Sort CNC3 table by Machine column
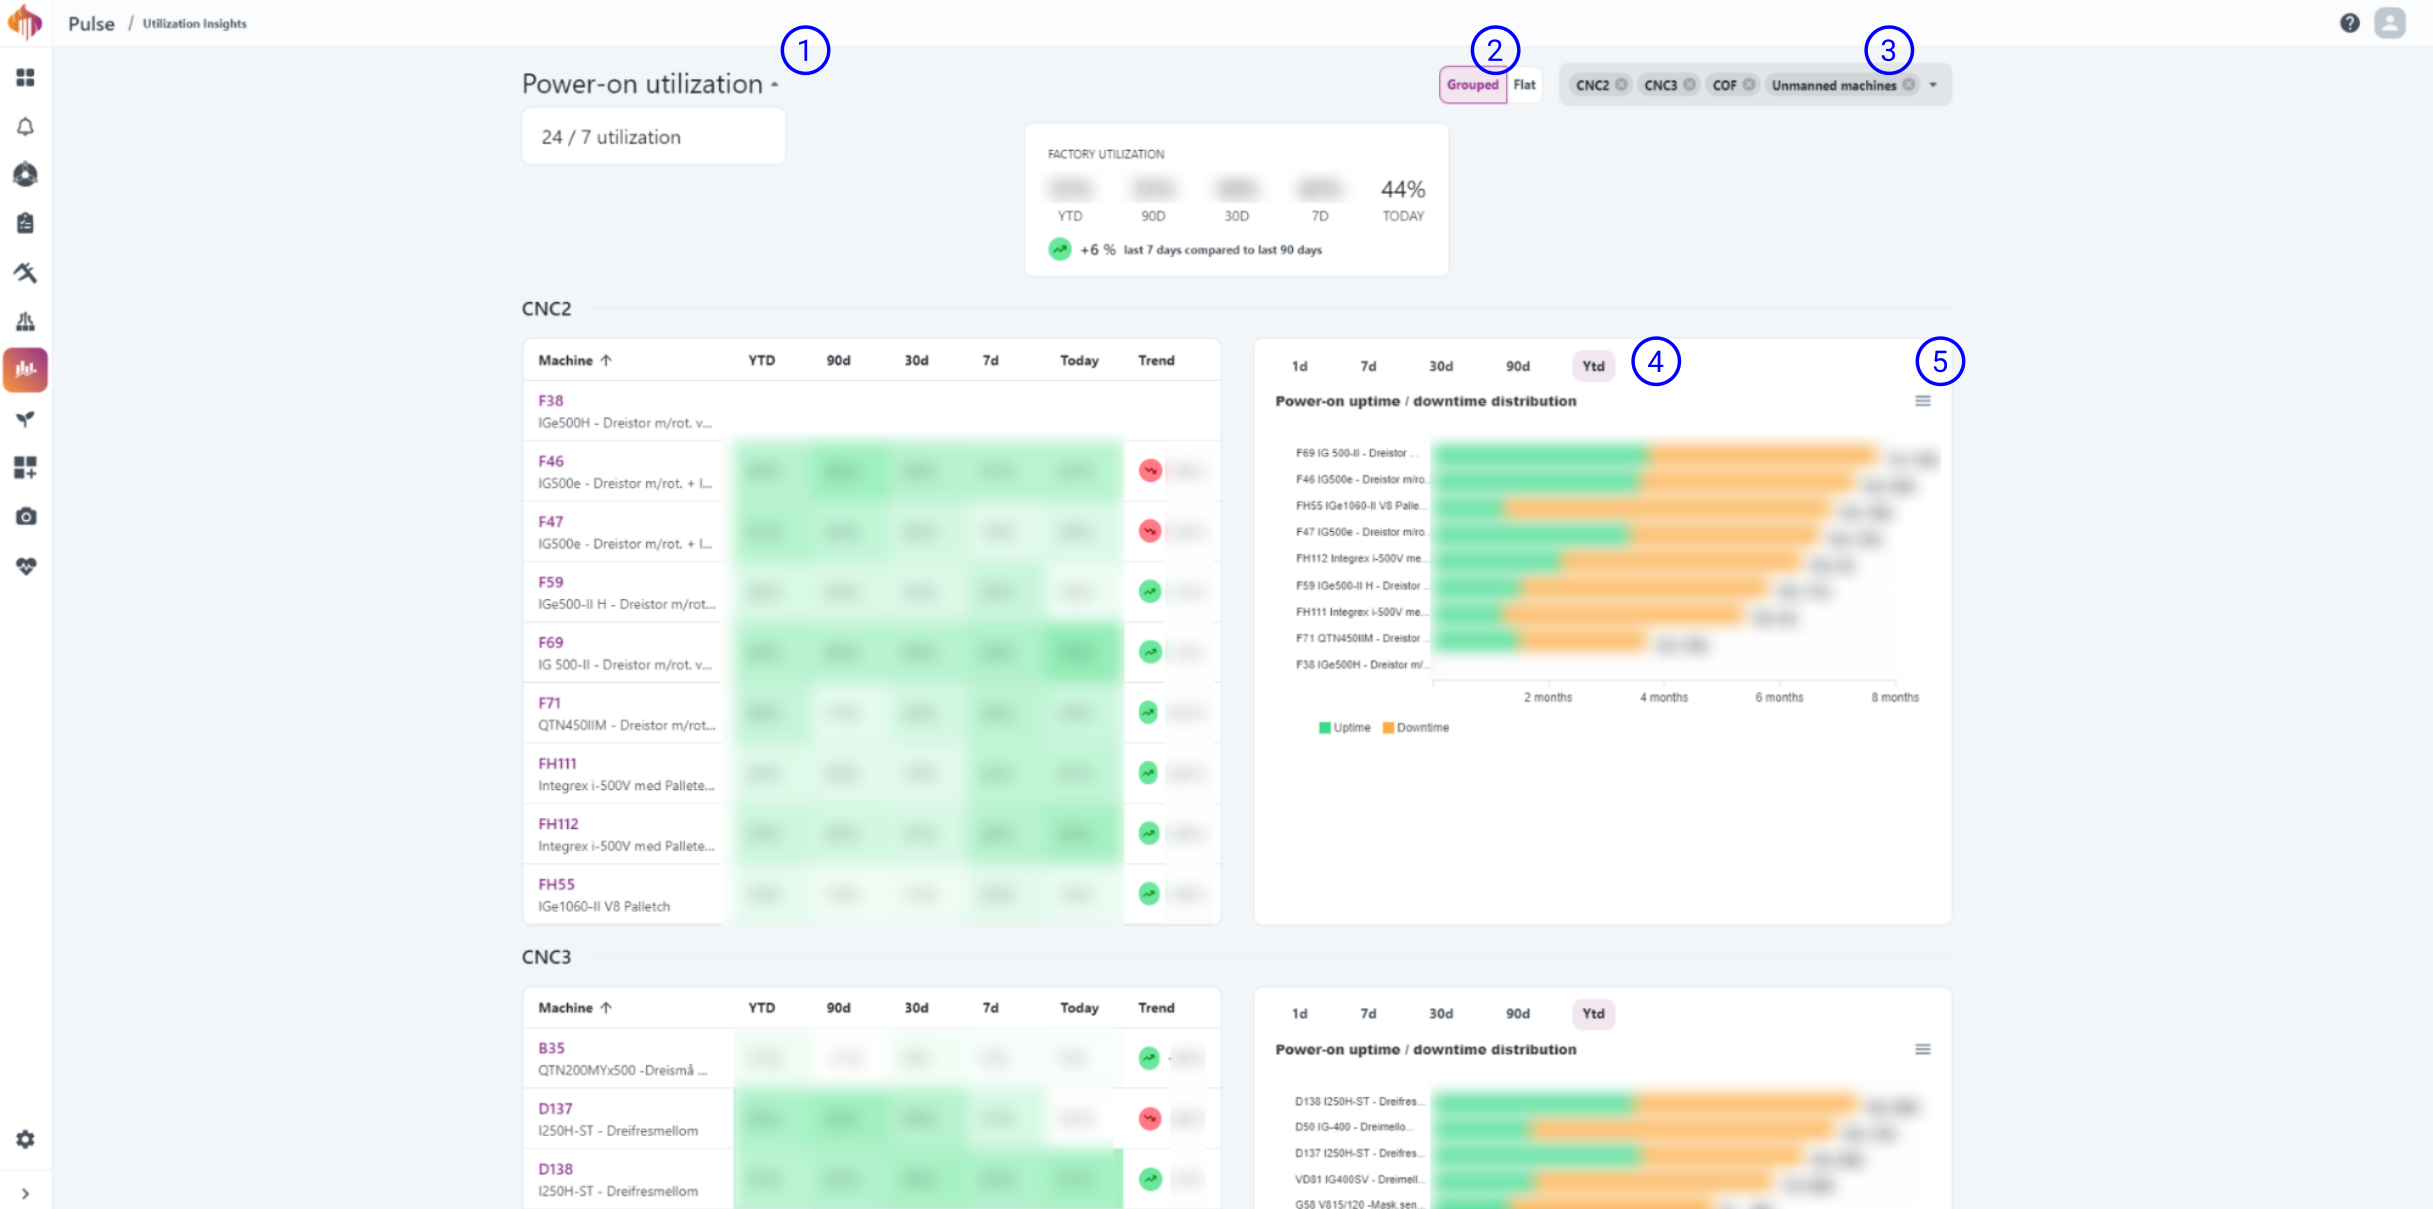 coord(575,1008)
